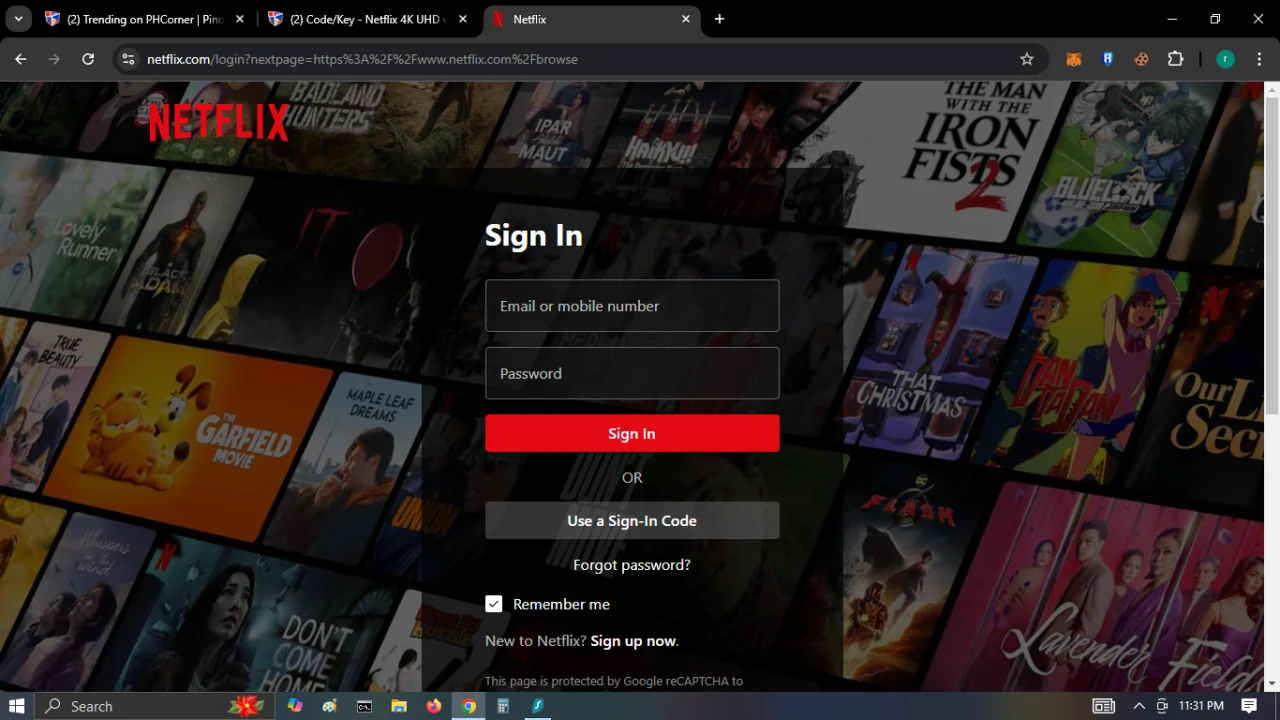Open the notification center icon

(1249, 706)
